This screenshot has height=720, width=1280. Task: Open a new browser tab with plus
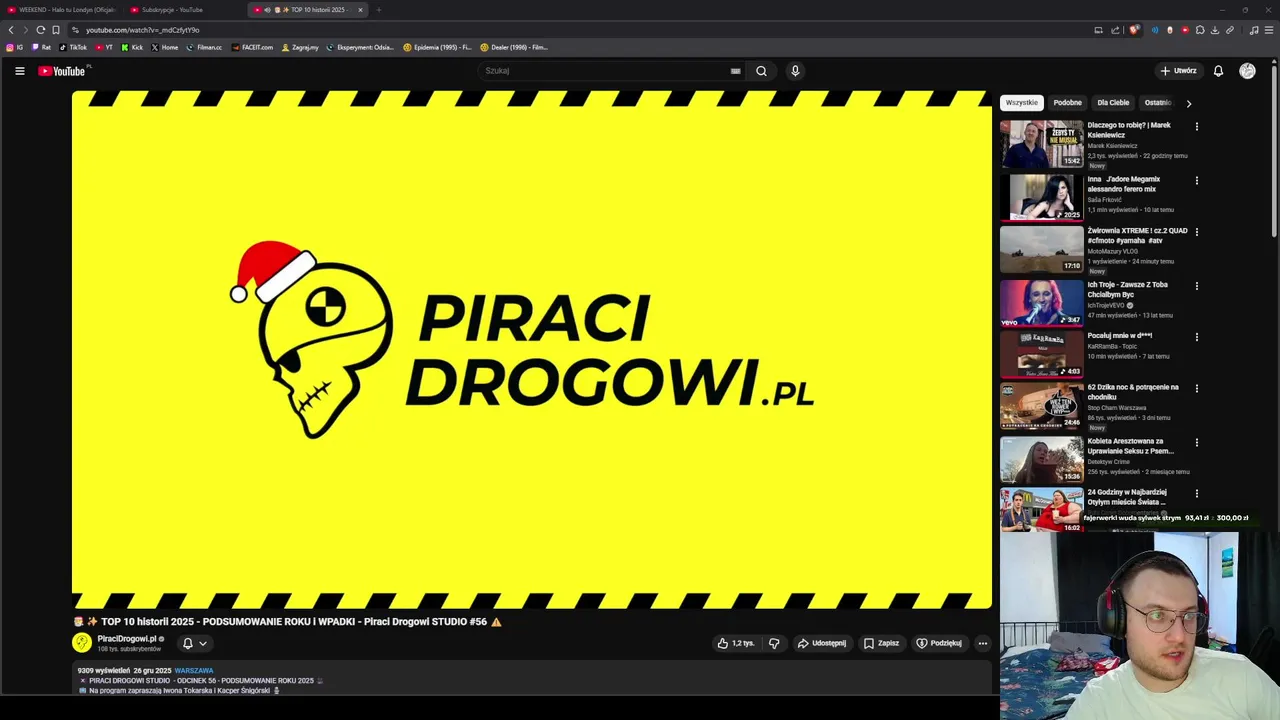[x=378, y=10]
